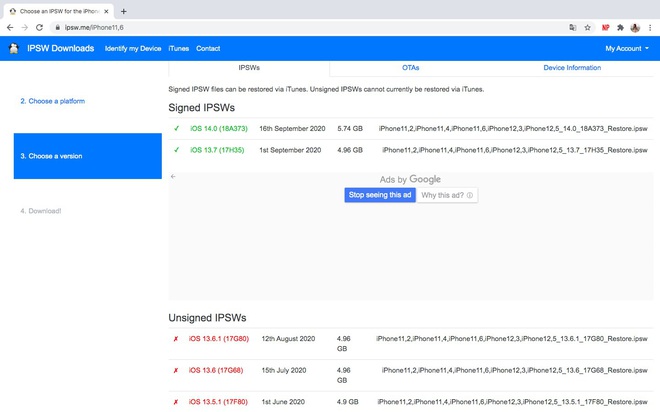Open the Chrome three-dot menu
660x412 pixels.
pos(650,27)
